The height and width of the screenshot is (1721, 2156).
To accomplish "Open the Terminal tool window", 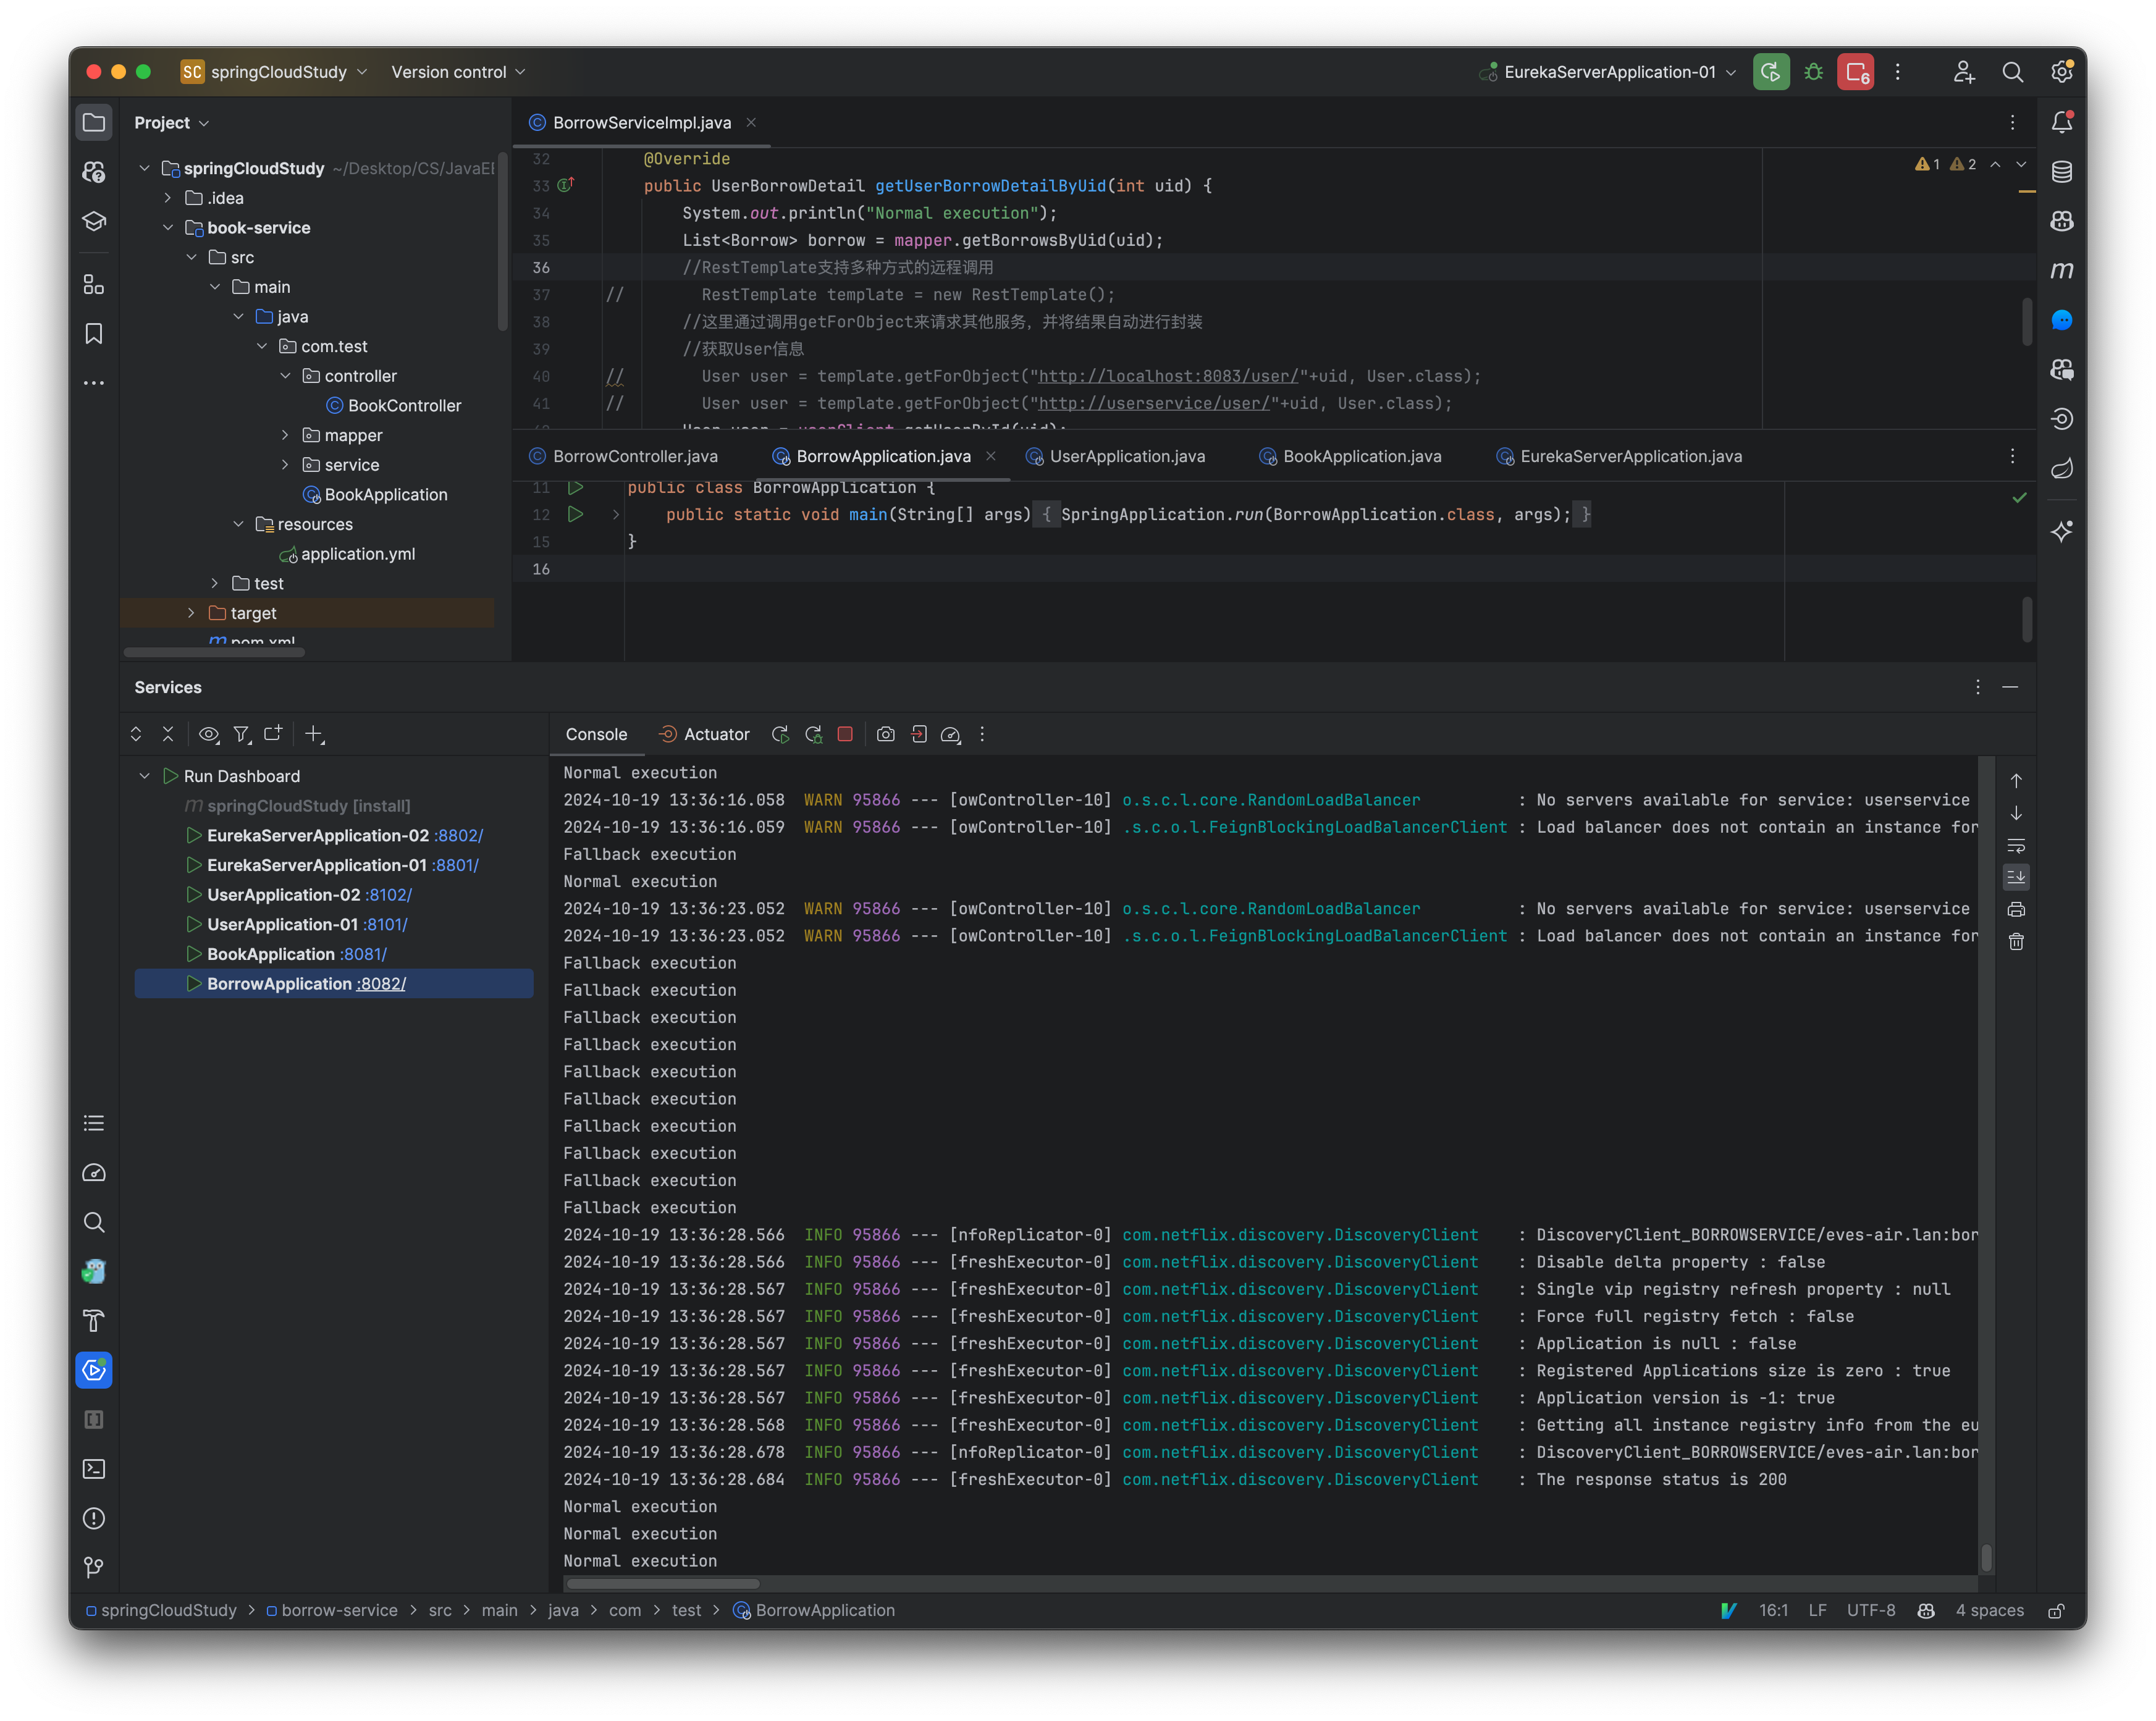I will pyautogui.click(x=94, y=1469).
